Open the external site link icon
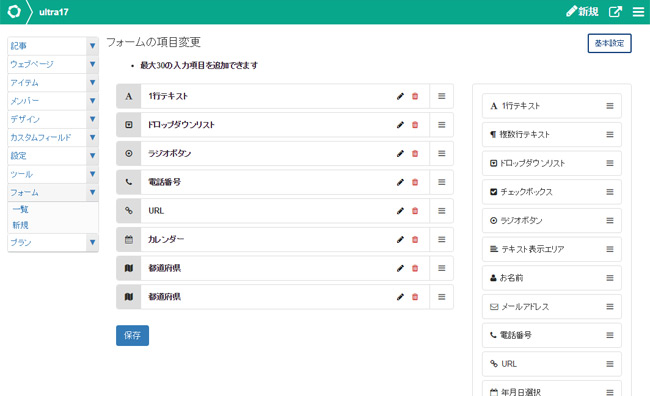This screenshot has height=396, width=650. [615, 12]
